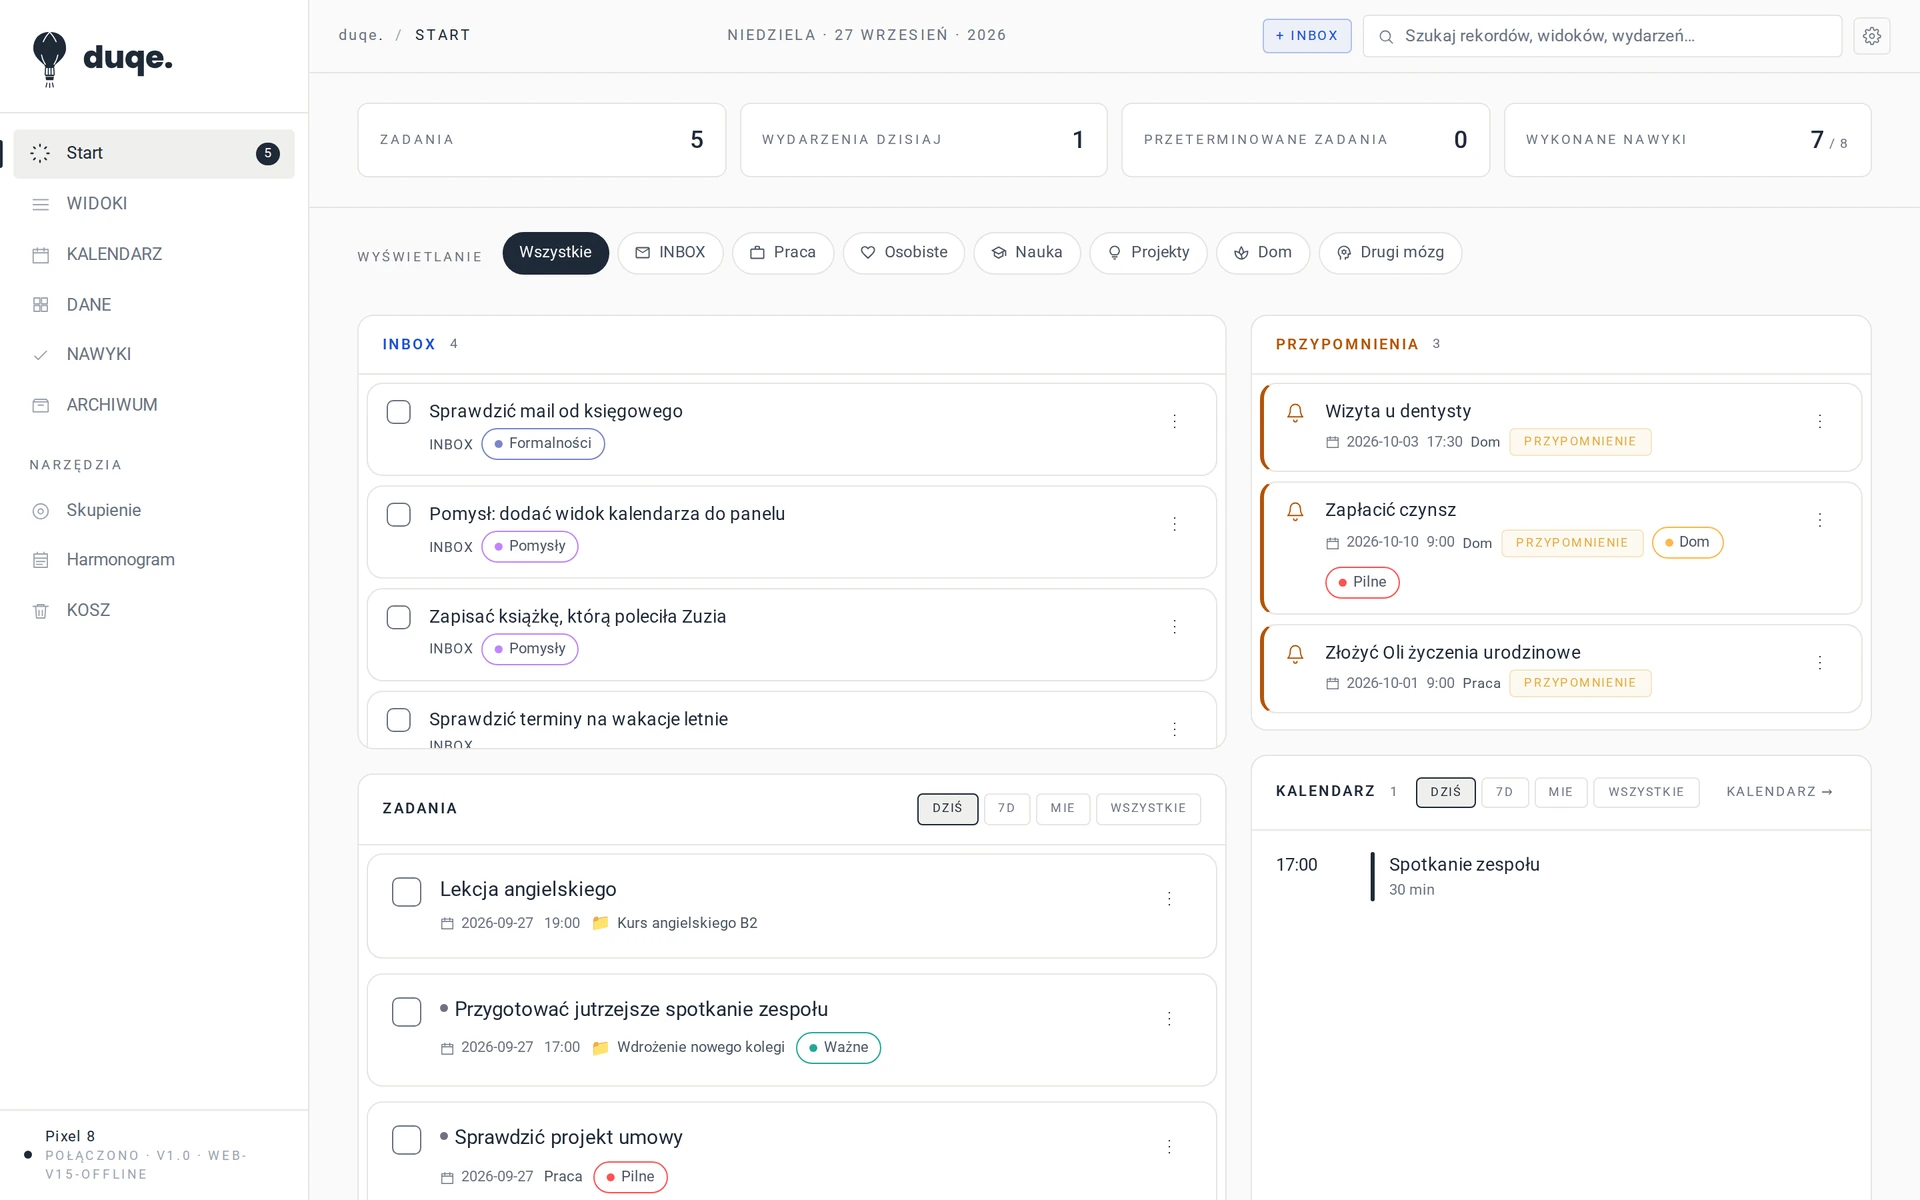Click the Ważne tag chip
This screenshot has height=1200, width=1920.
click(838, 1048)
